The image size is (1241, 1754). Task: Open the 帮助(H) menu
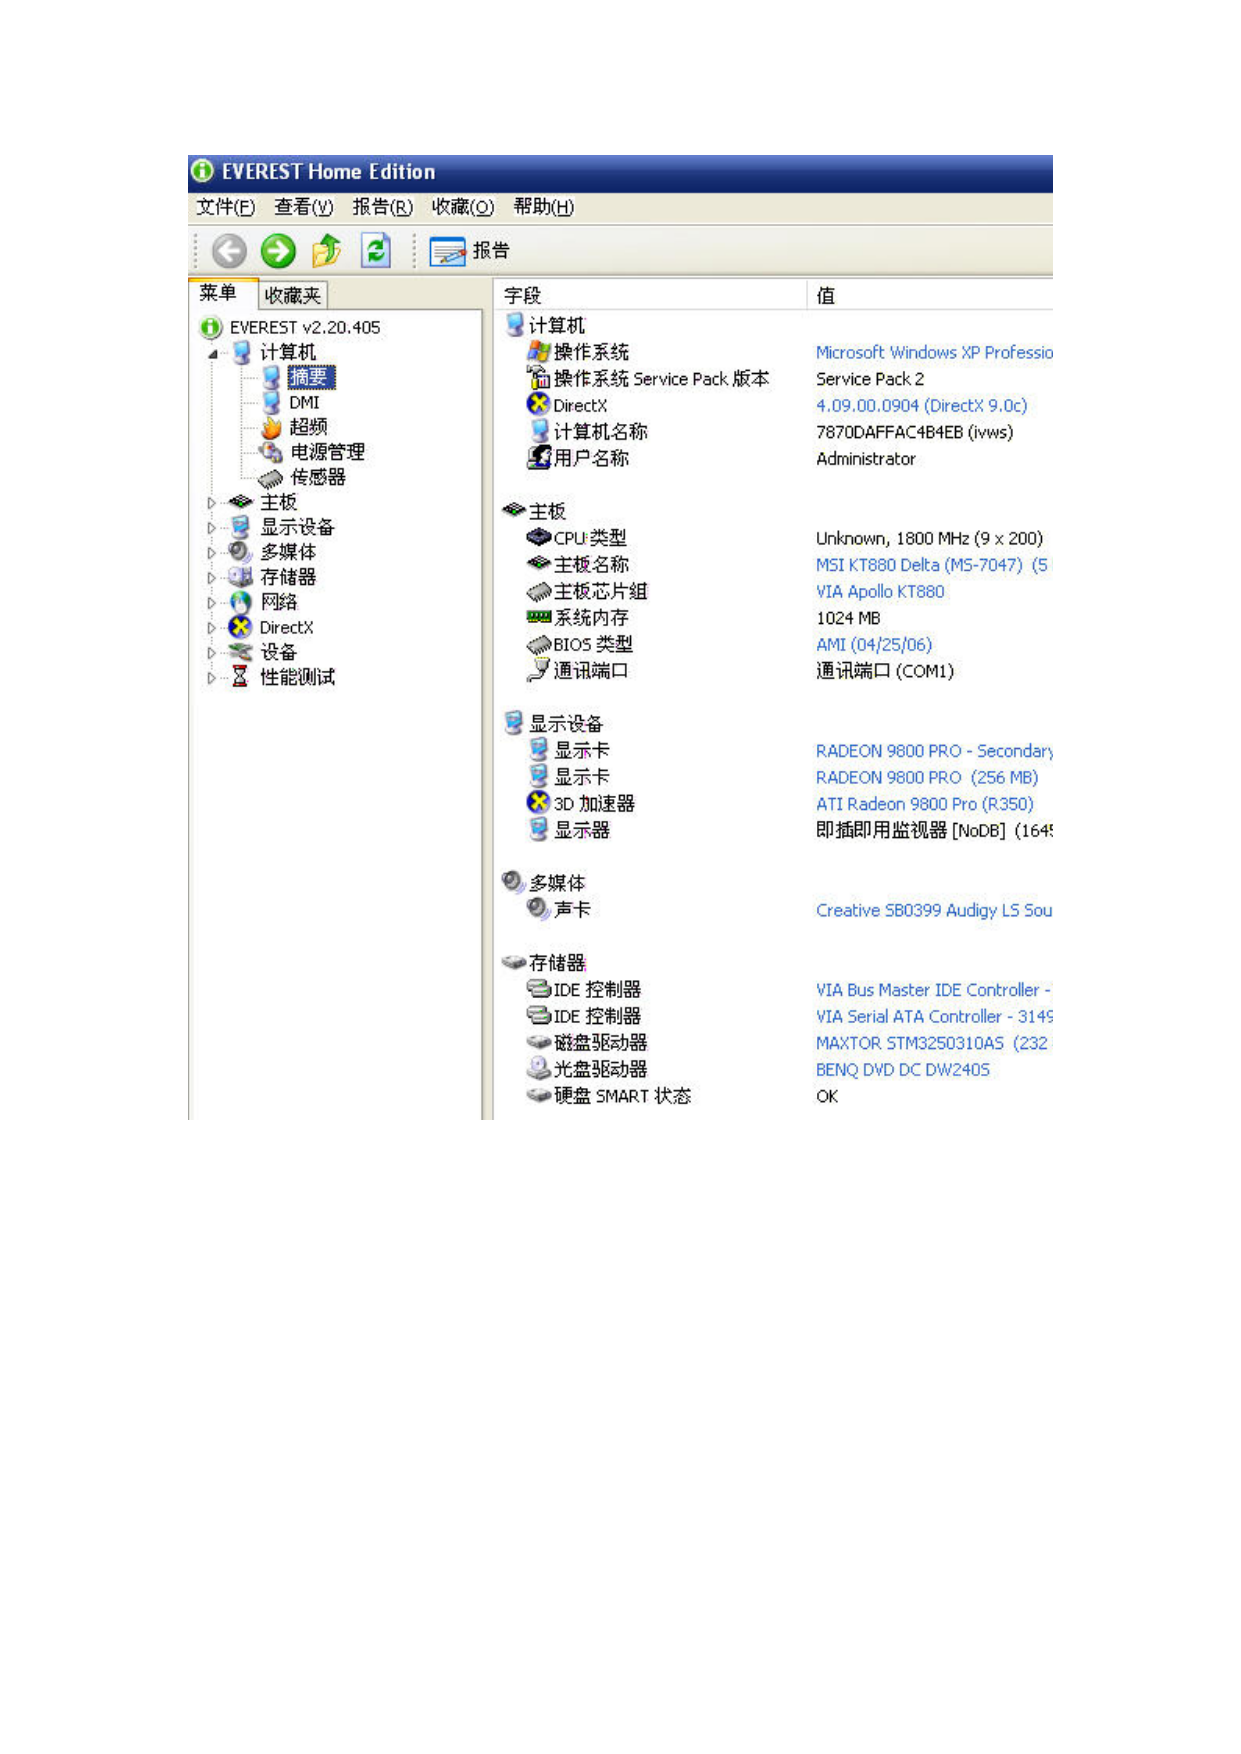coord(544,207)
